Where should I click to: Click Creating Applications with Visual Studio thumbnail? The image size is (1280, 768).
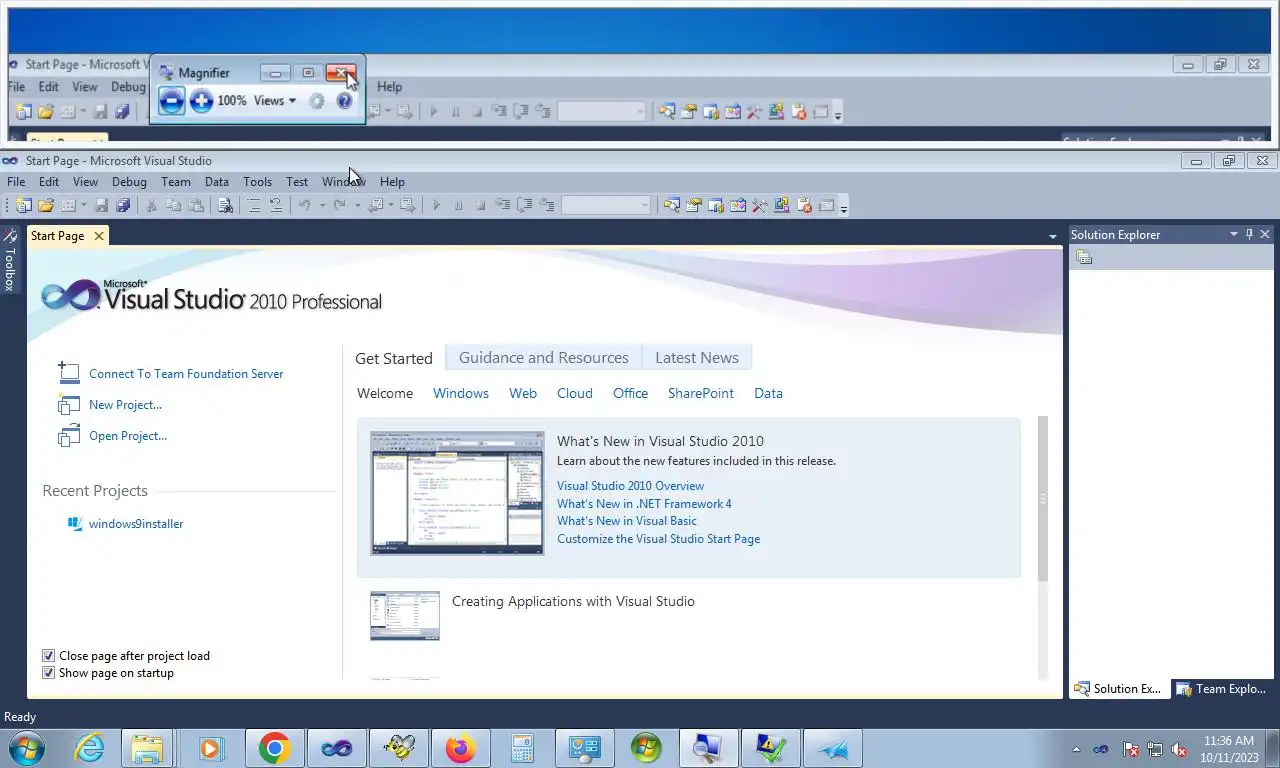point(405,616)
